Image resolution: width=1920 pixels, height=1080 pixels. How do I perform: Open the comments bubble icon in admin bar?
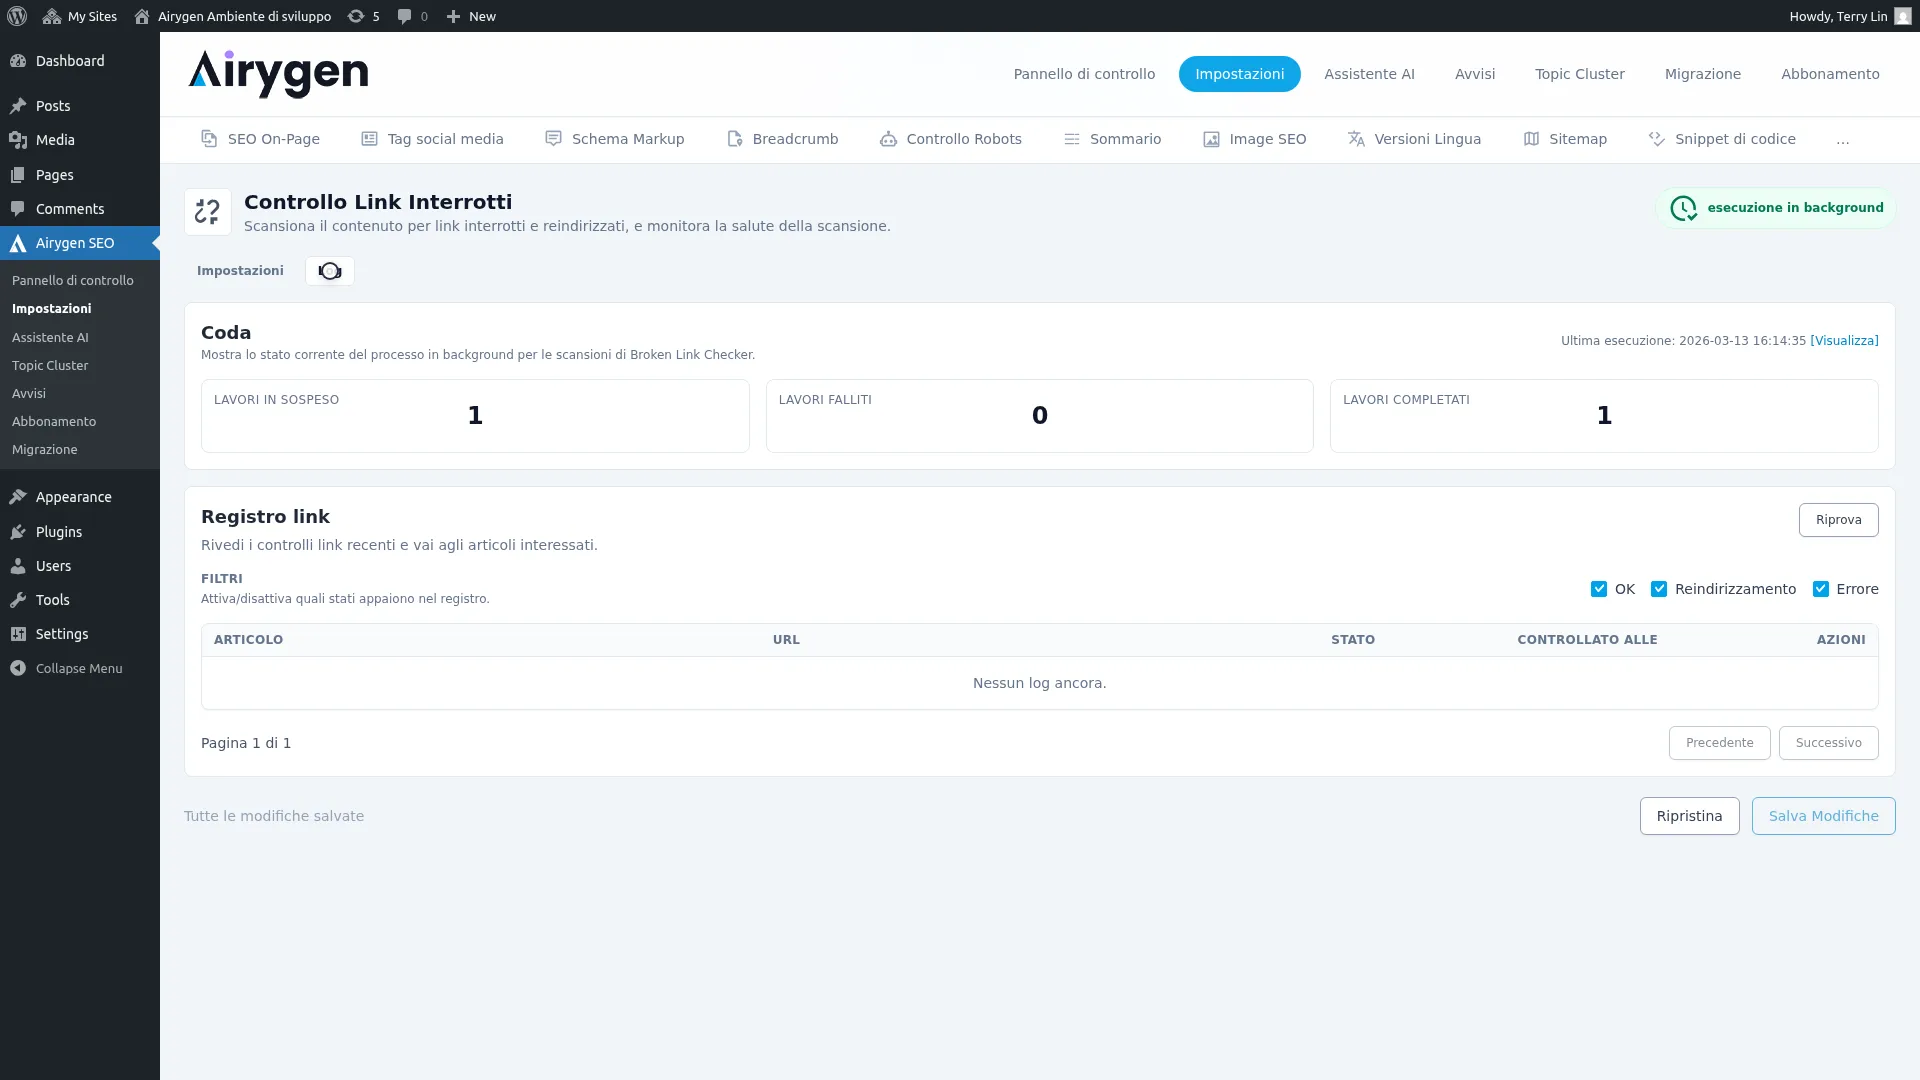tap(404, 16)
